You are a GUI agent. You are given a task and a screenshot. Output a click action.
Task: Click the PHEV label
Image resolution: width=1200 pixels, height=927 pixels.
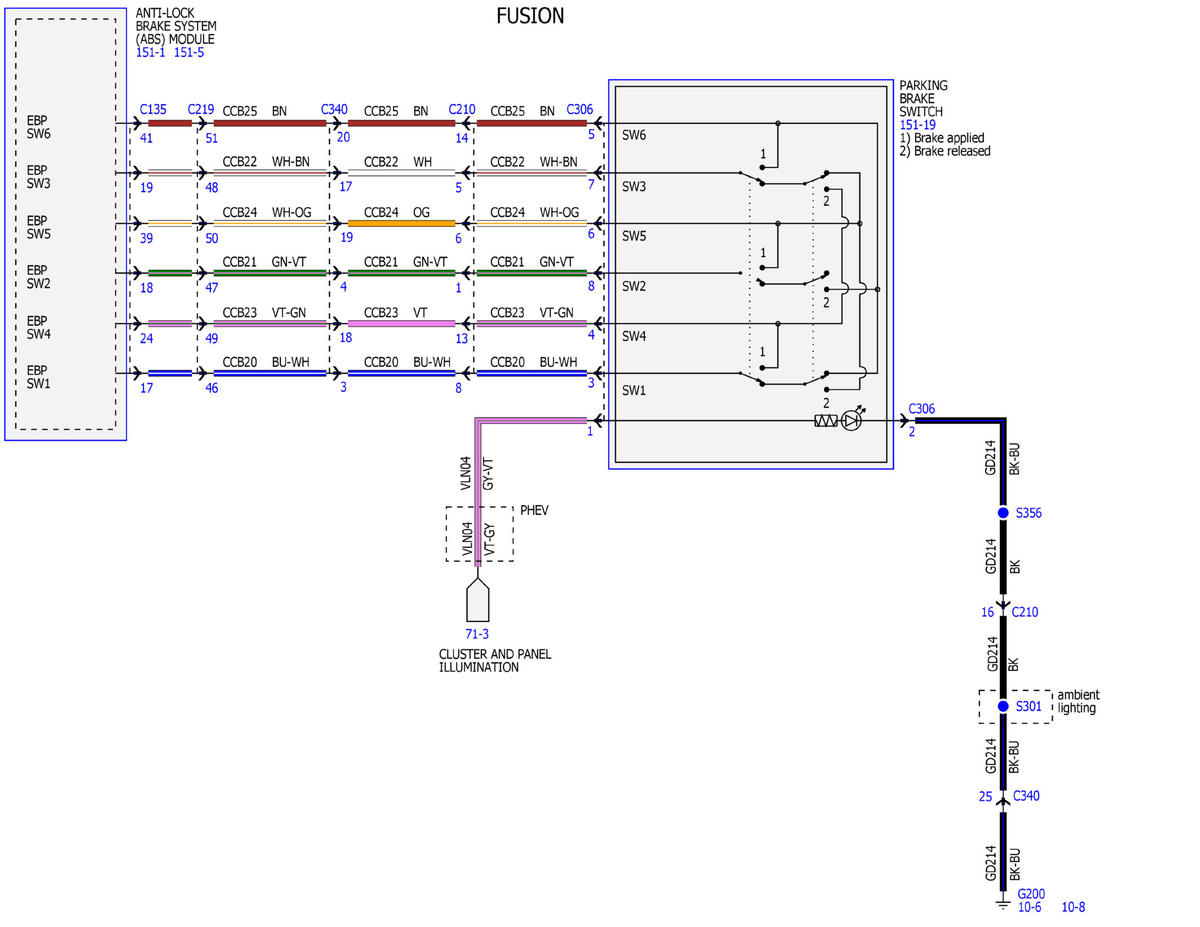click(534, 510)
